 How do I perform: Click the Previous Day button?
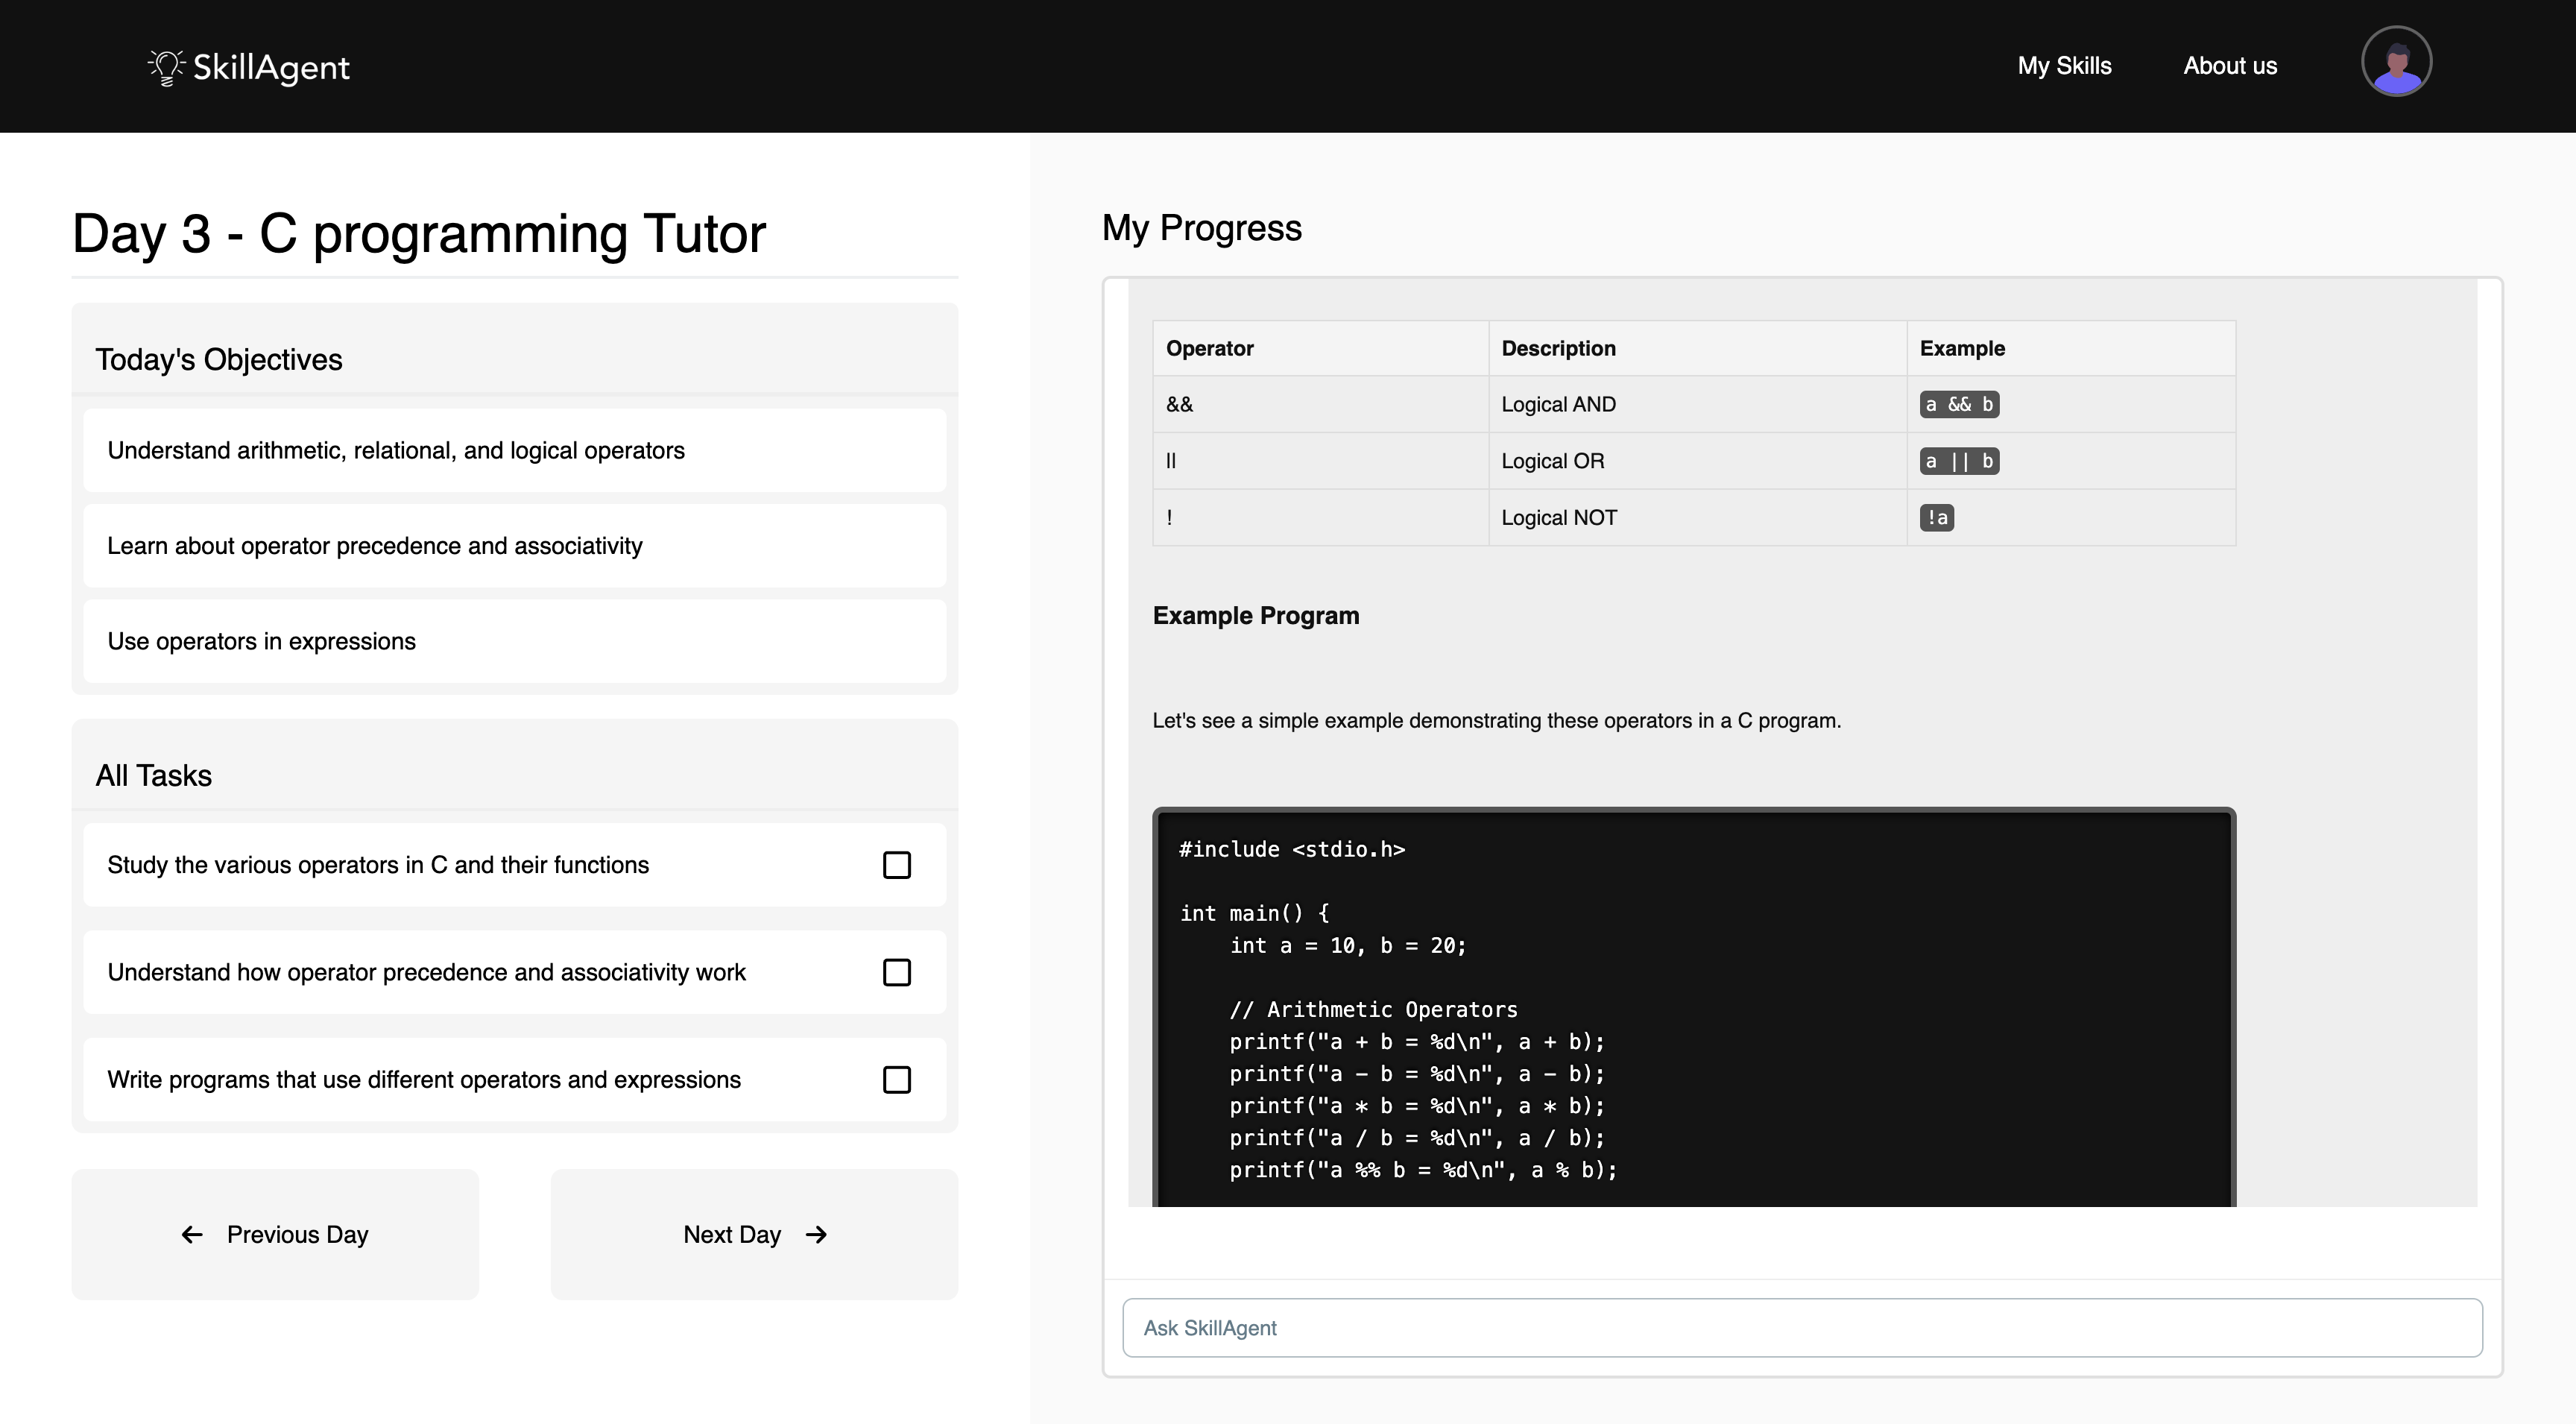[275, 1235]
